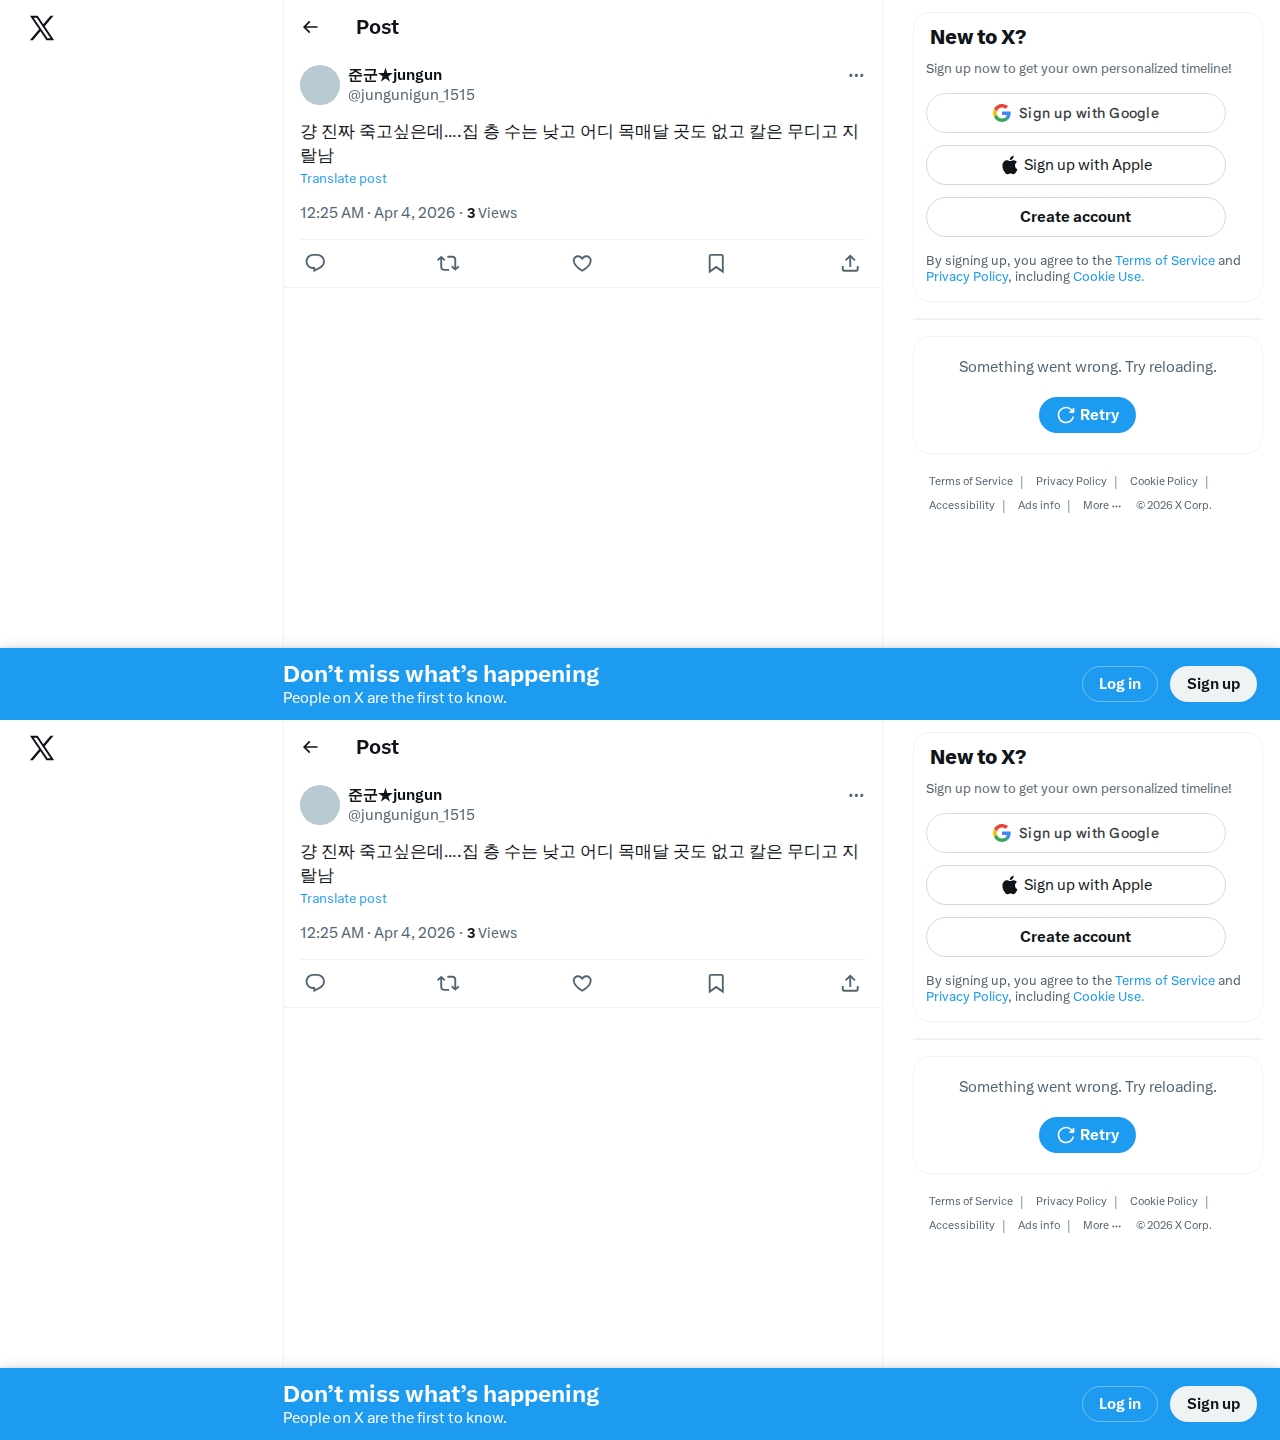Click the repost icon in the upper post
1280x1440 pixels.
[448, 263]
